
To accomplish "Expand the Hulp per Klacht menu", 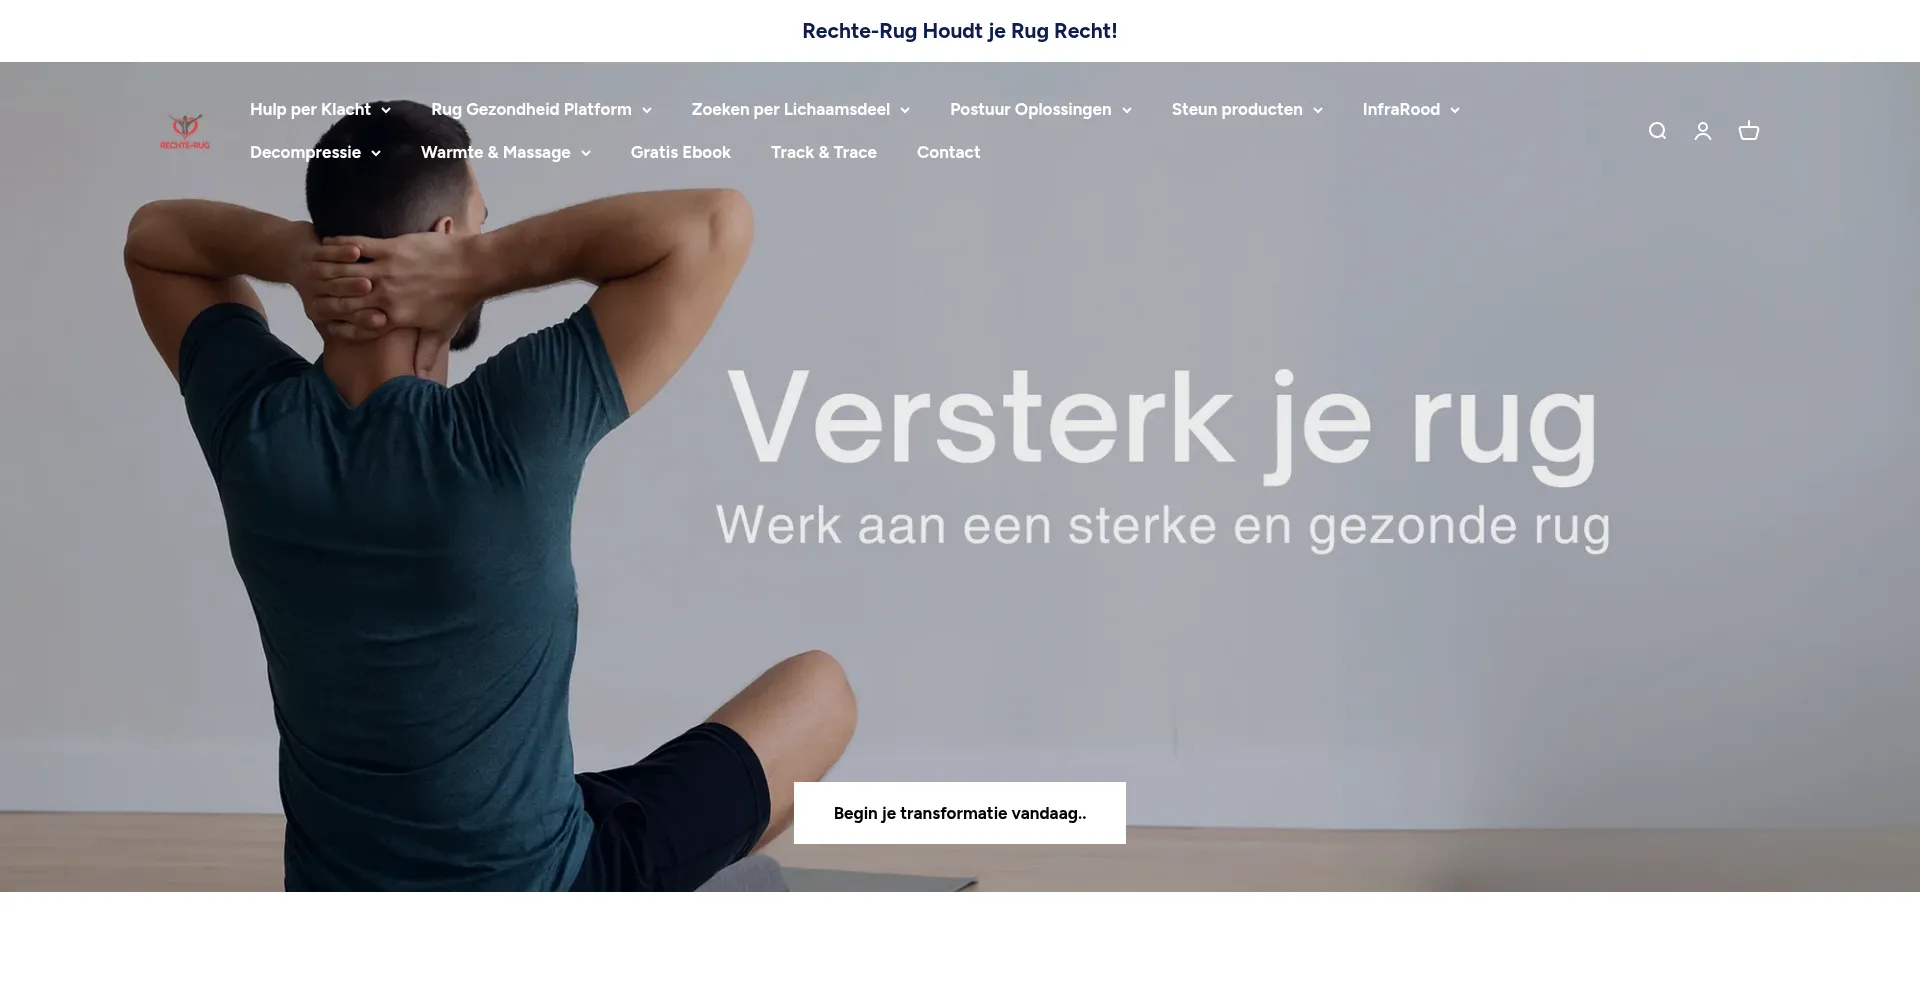I will 320,109.
